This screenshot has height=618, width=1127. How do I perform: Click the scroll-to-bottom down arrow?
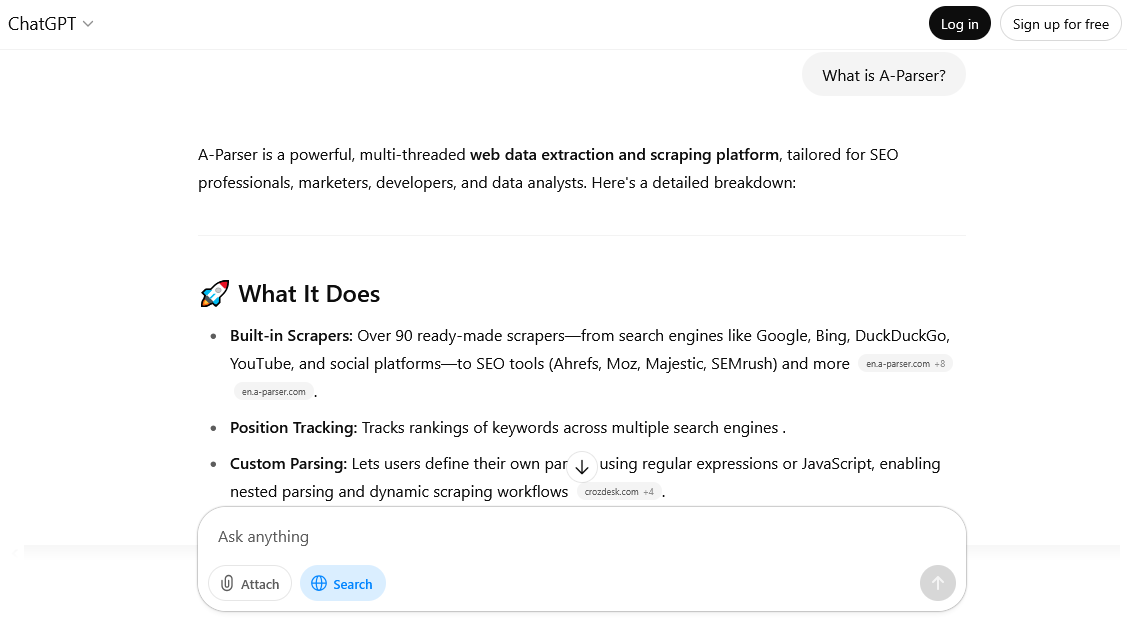pos(582,467)
